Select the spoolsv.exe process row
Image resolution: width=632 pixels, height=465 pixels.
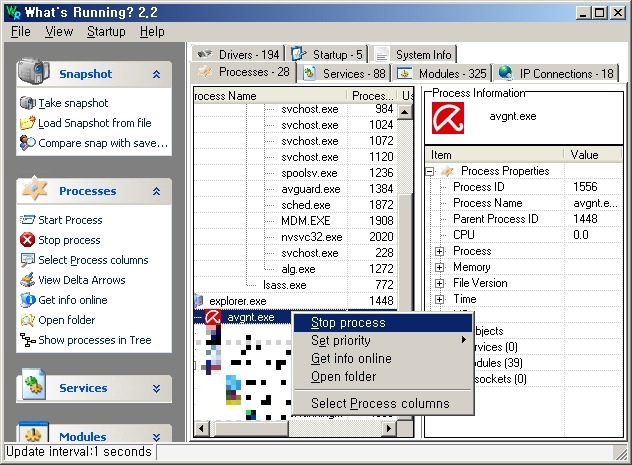tap(295, 173)
